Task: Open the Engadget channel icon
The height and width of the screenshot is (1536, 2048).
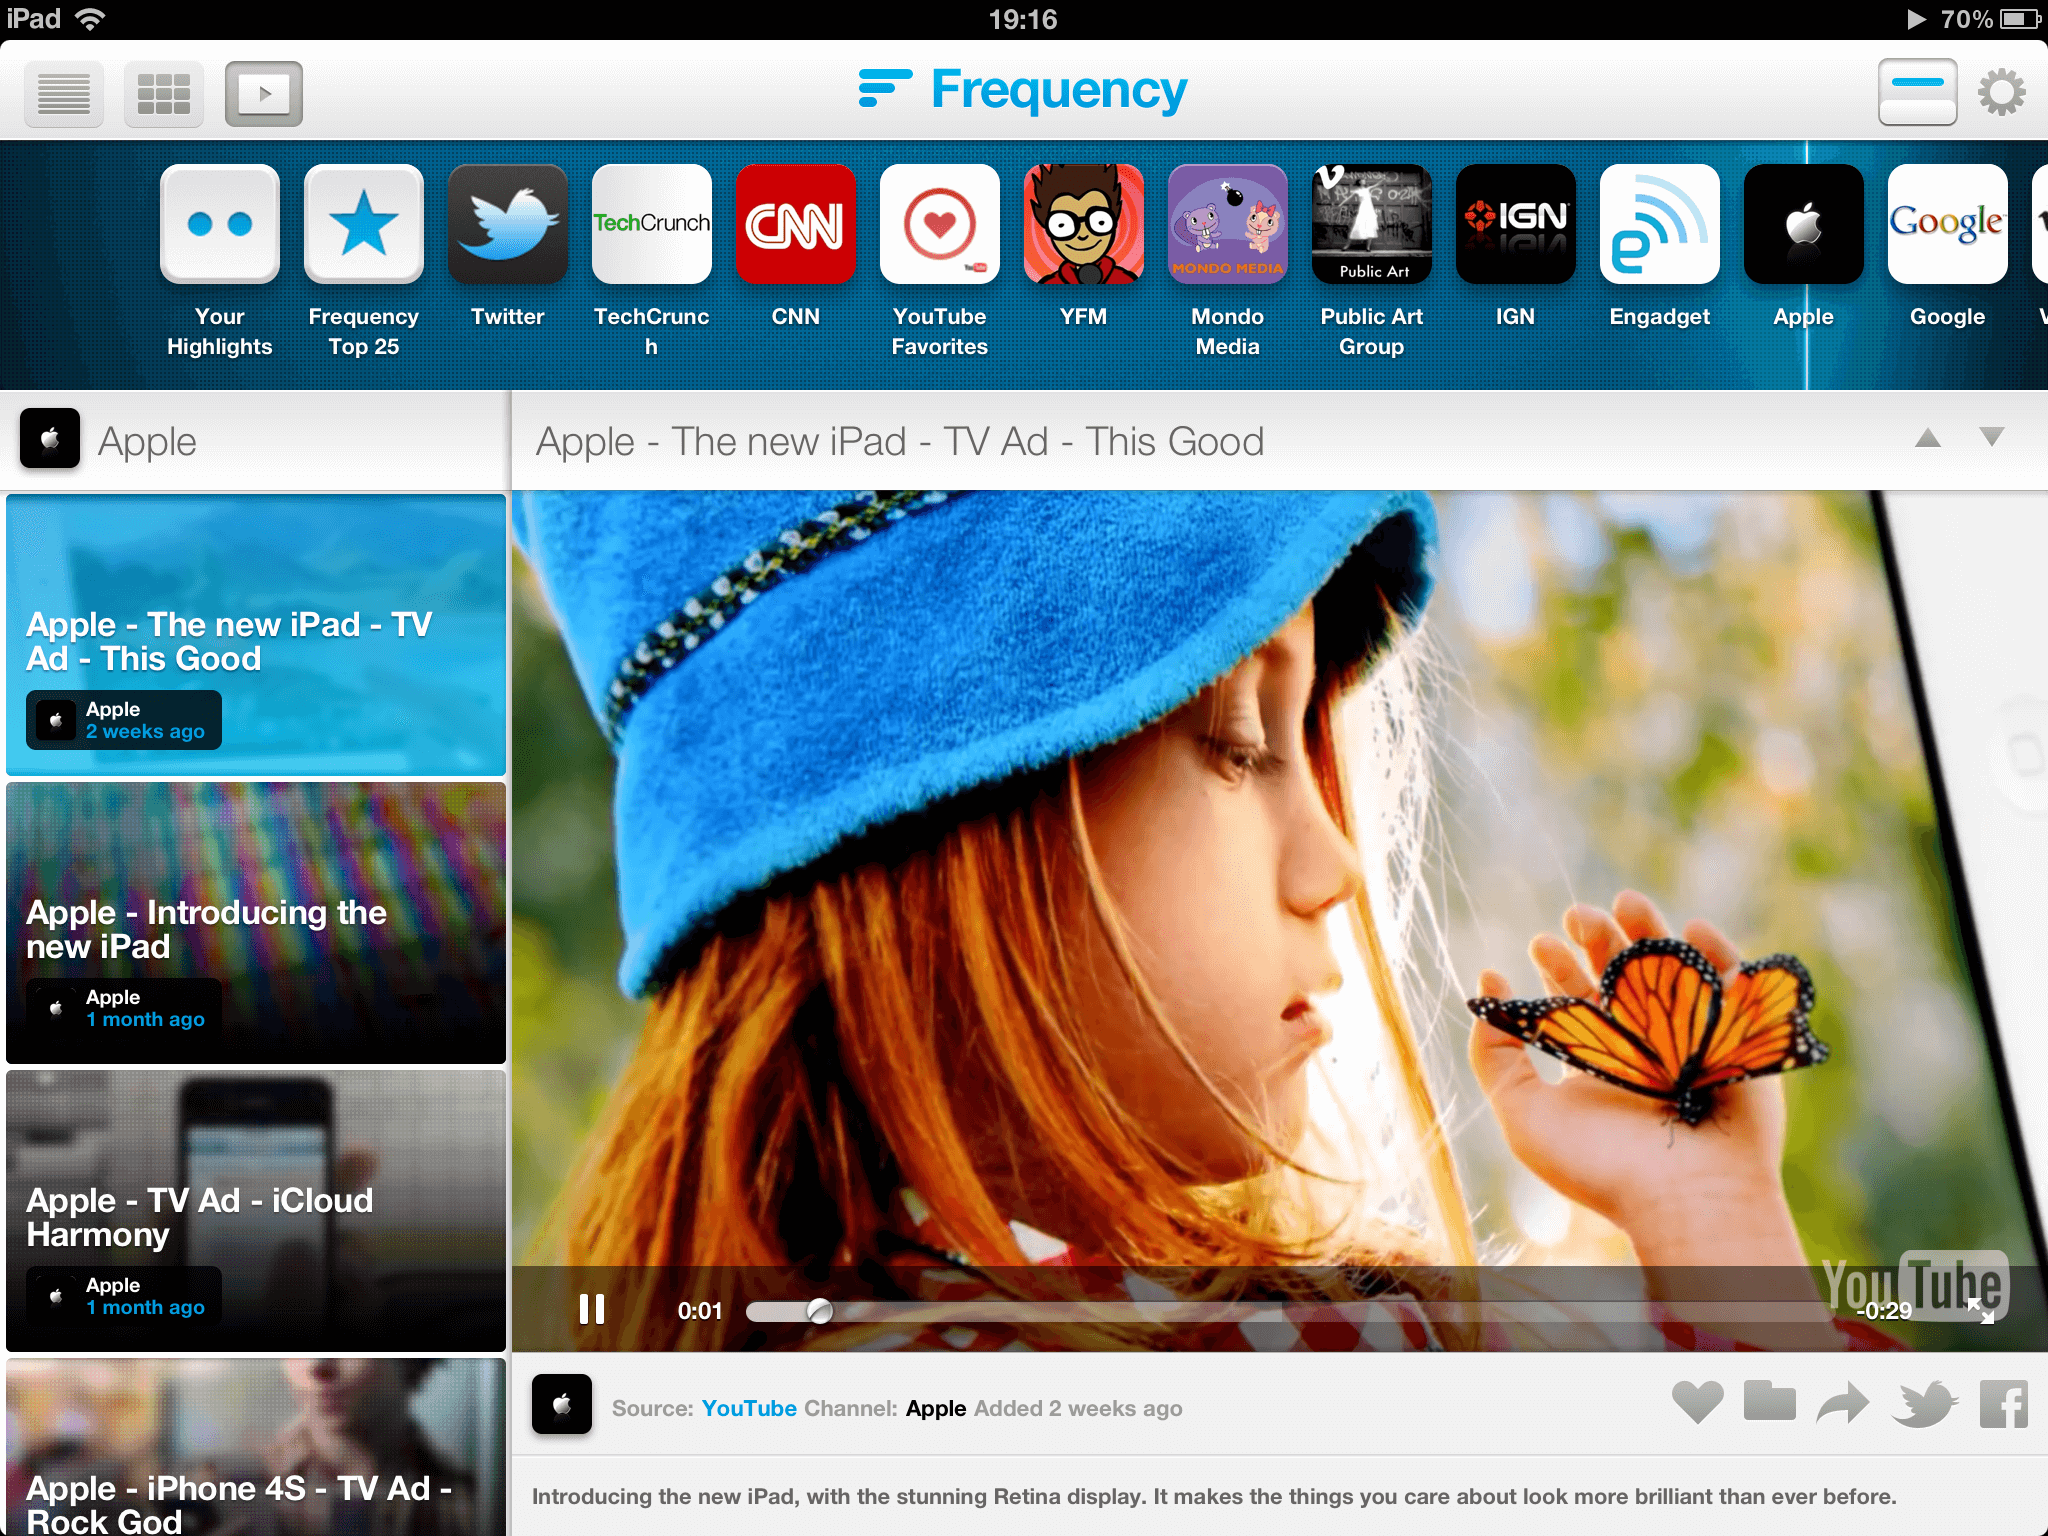Action: click(x=1660, y=224)
